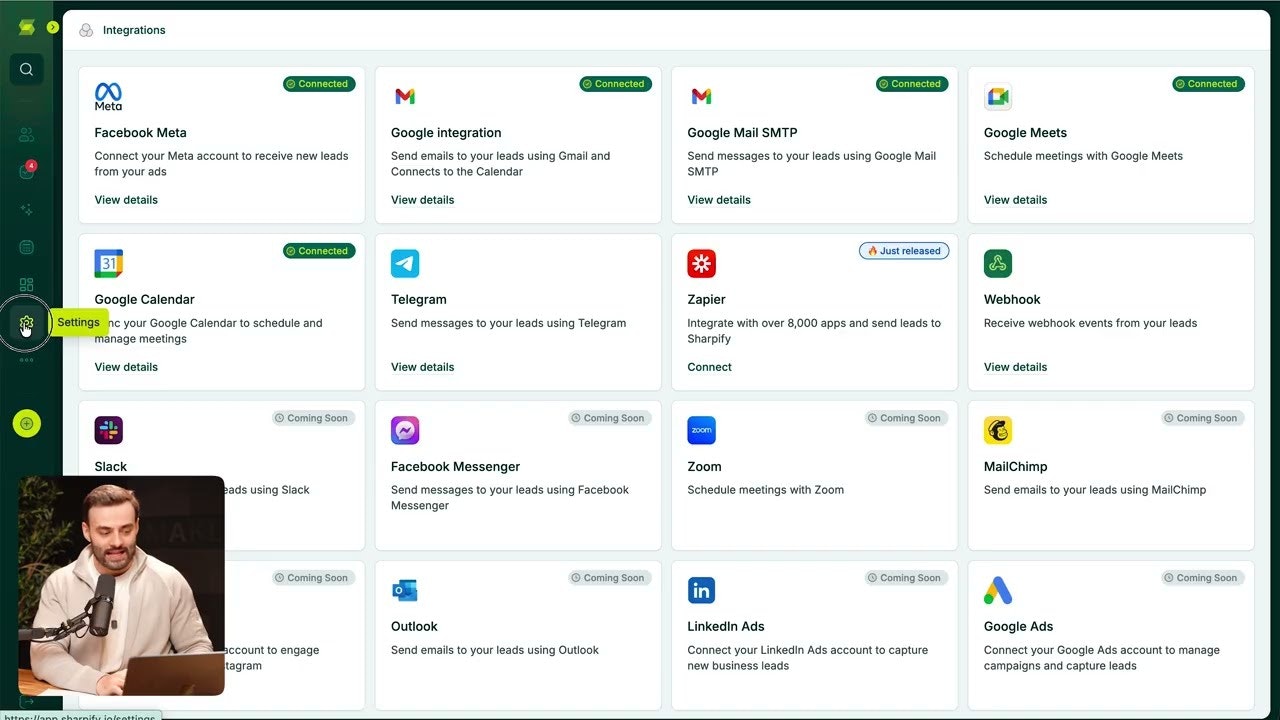Click the Sharpify logo in the sidebar

(x=27, y=27)
